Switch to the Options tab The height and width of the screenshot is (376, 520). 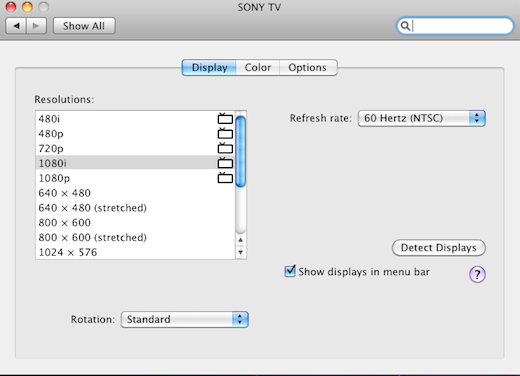(308, 68)
